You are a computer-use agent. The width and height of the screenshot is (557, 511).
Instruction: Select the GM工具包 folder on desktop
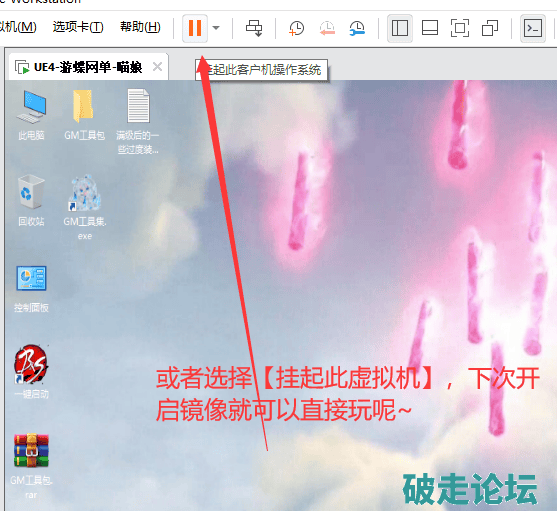[84, 115]
